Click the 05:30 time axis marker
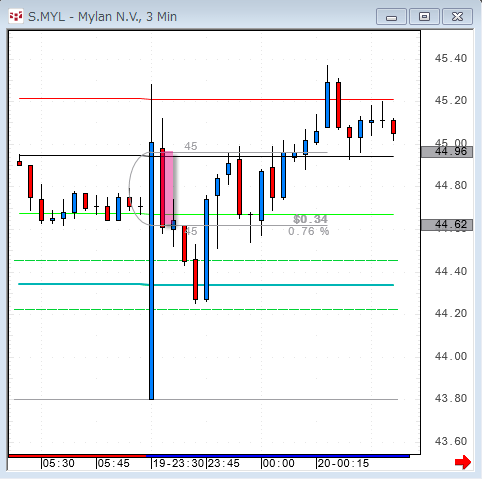Image resolution: width=482 pixels, height=479 pixels. (58, 464)
